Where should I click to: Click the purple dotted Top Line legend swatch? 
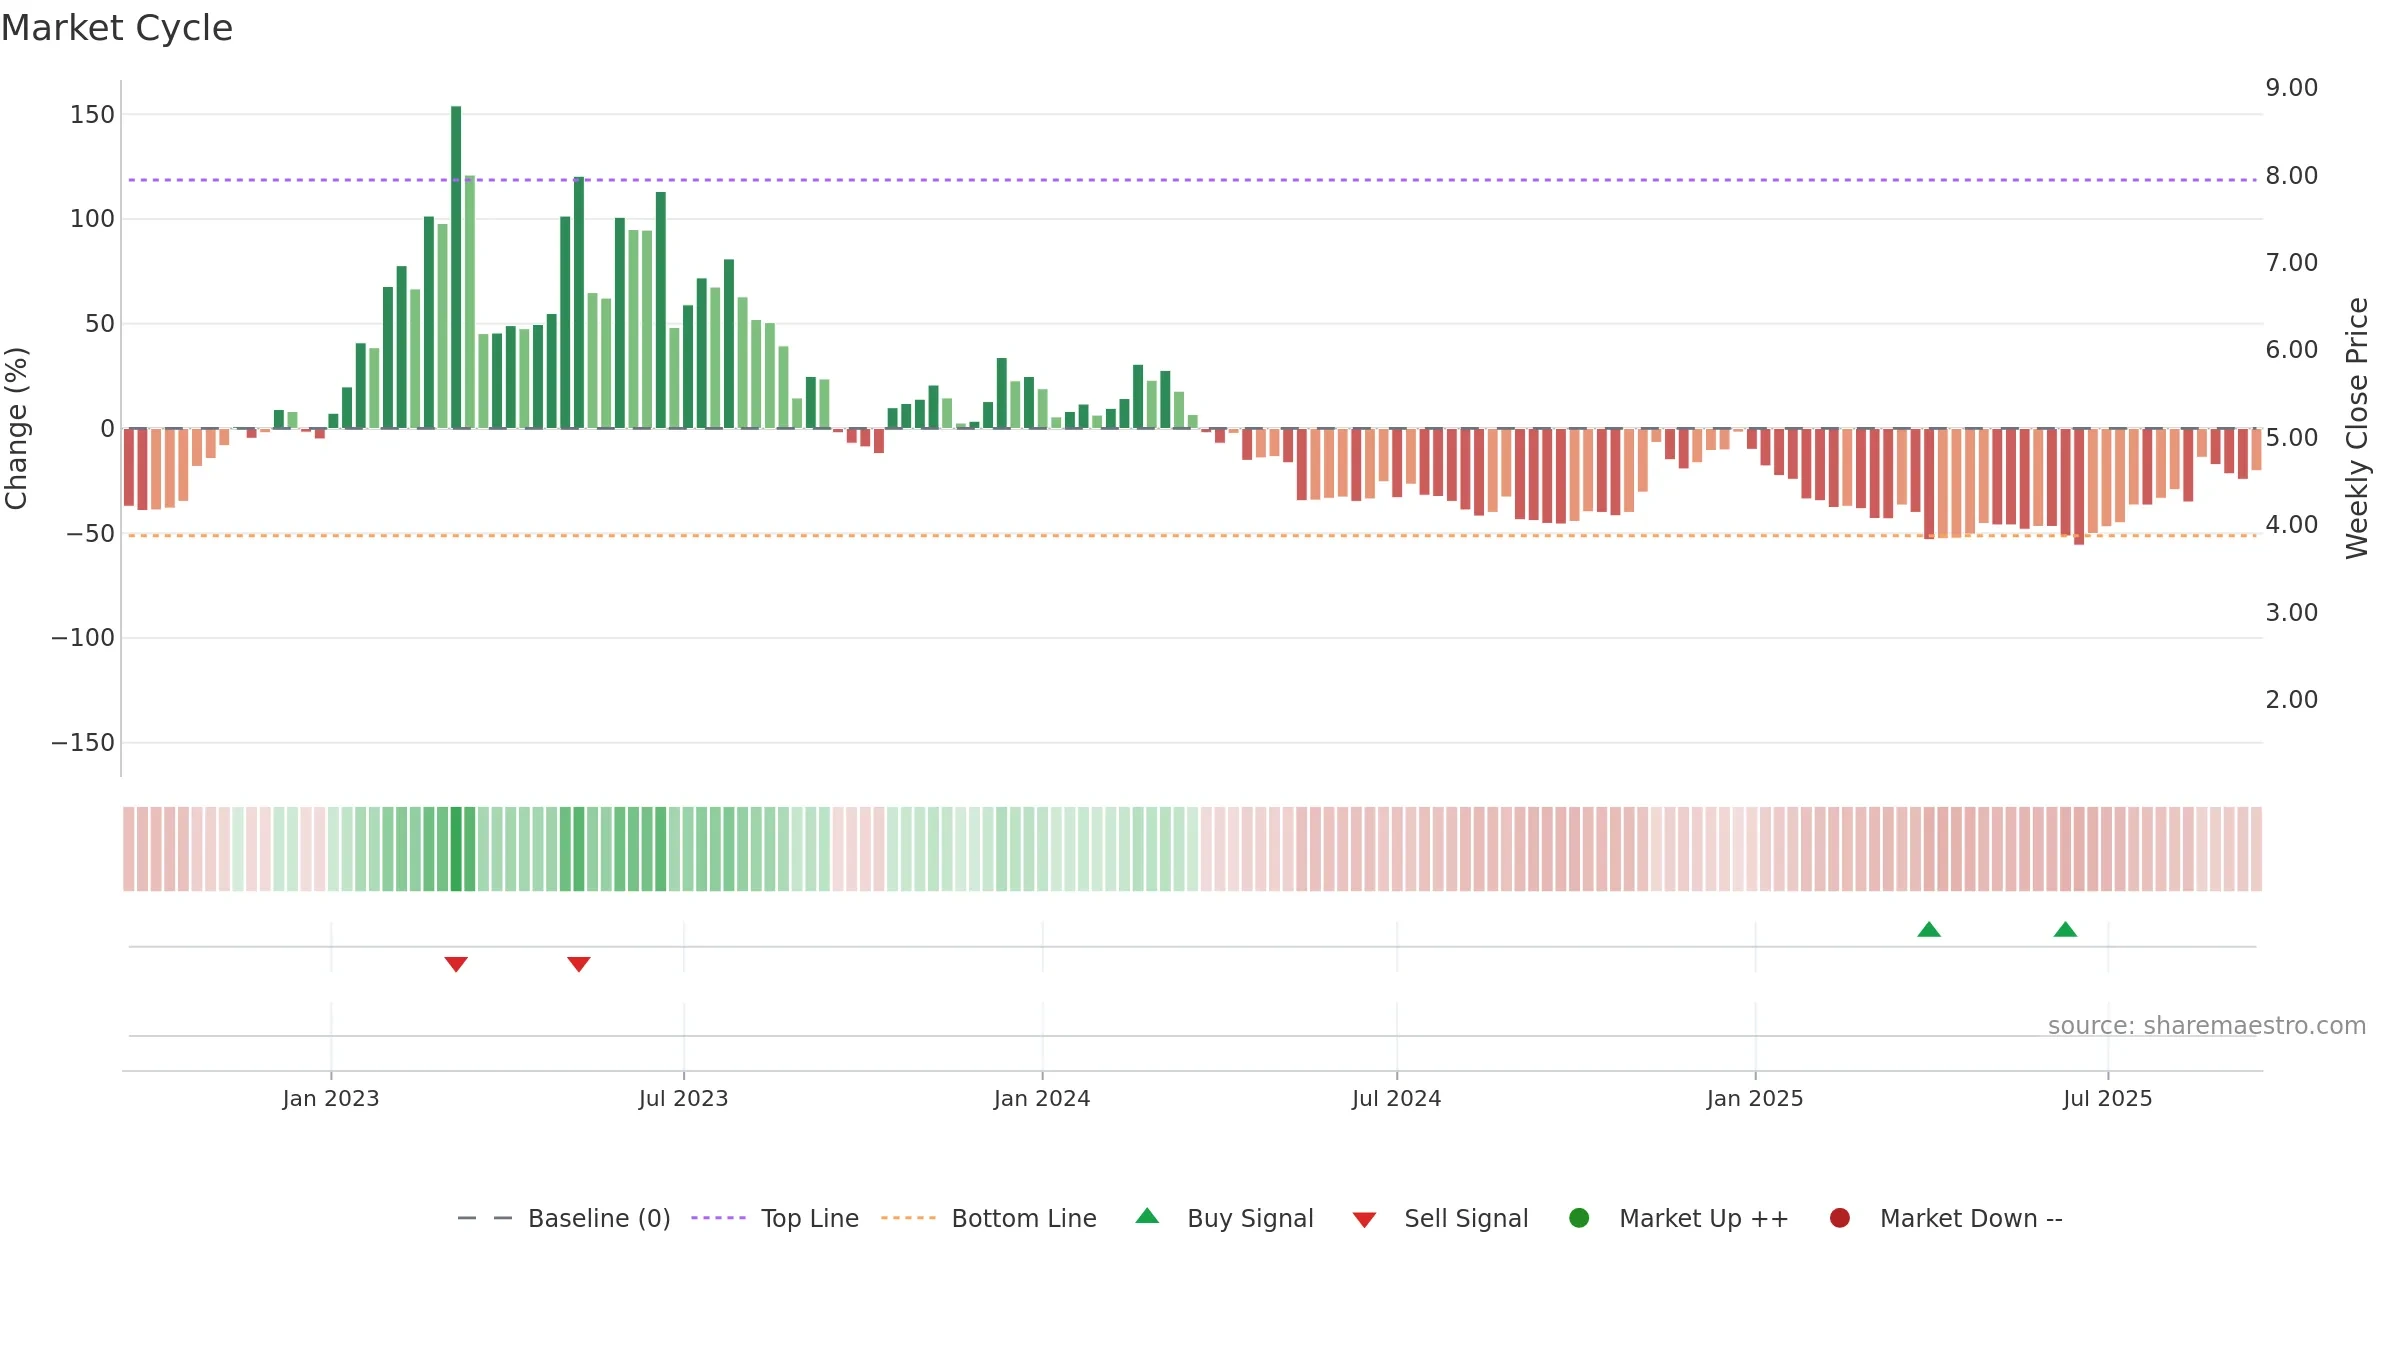[718, 1218]
